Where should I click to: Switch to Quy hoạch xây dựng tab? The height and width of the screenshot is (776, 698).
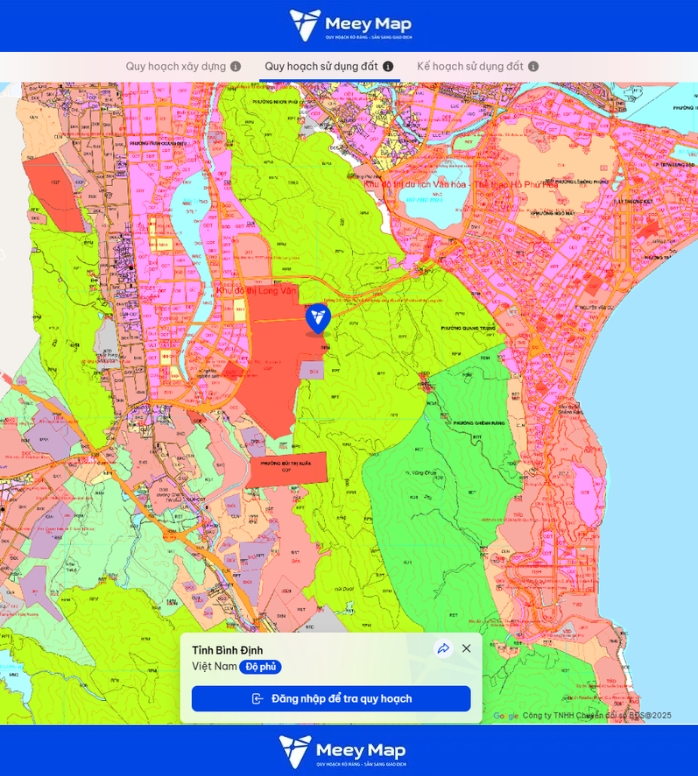pos(175,67)
